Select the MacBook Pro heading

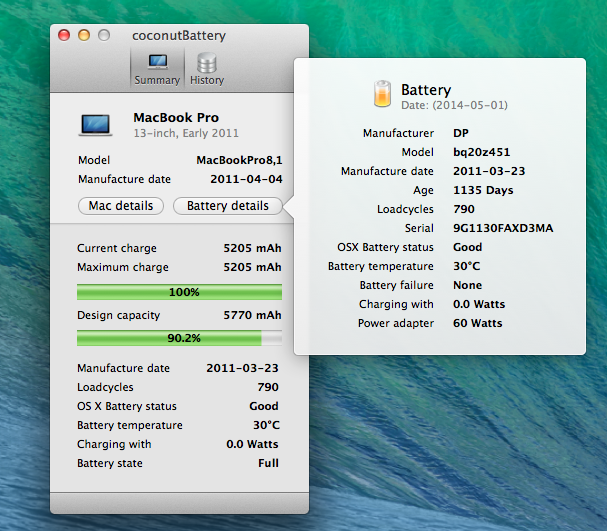coord(176,117)
